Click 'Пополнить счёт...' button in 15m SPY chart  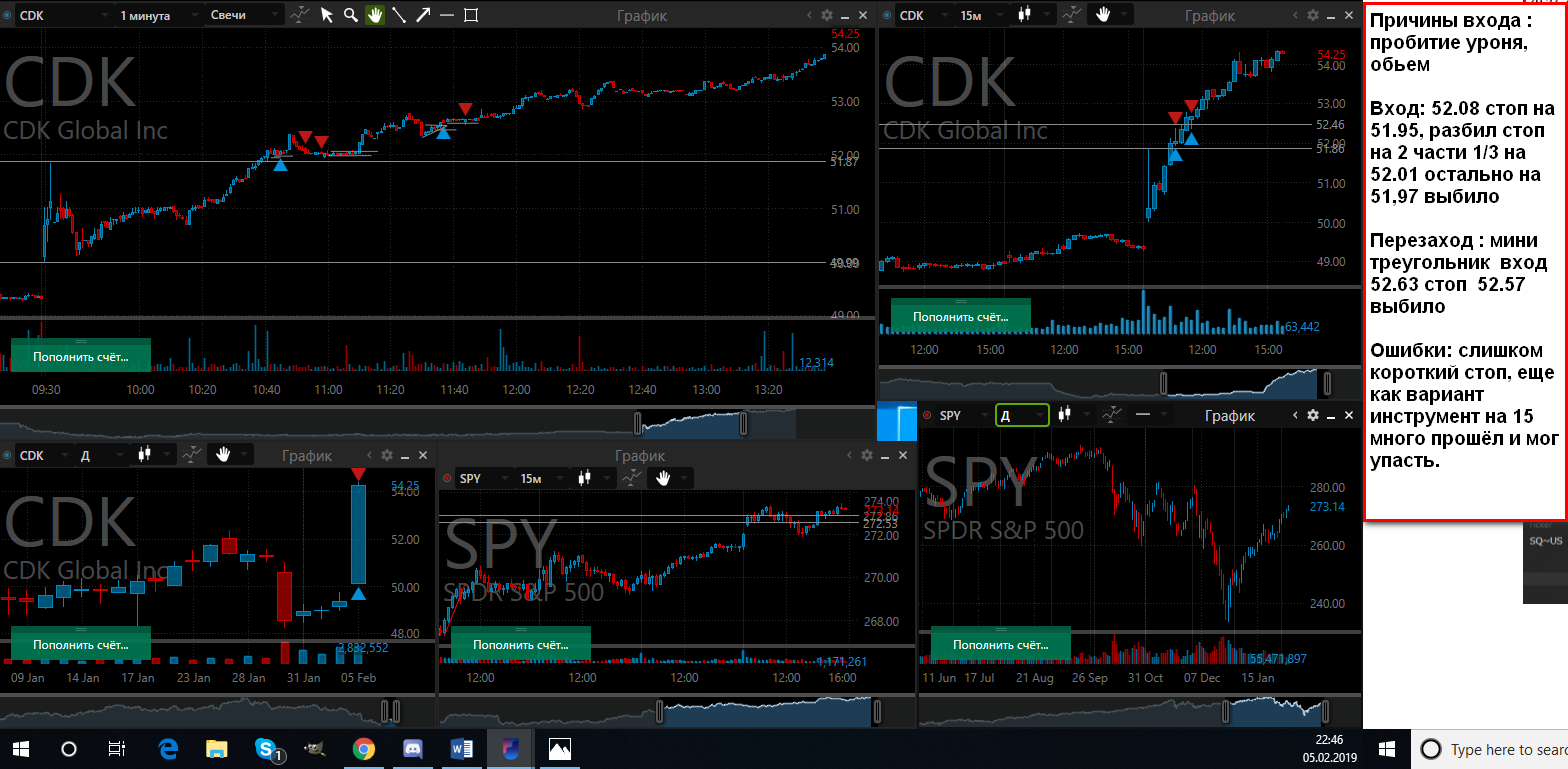click(521, 644)
